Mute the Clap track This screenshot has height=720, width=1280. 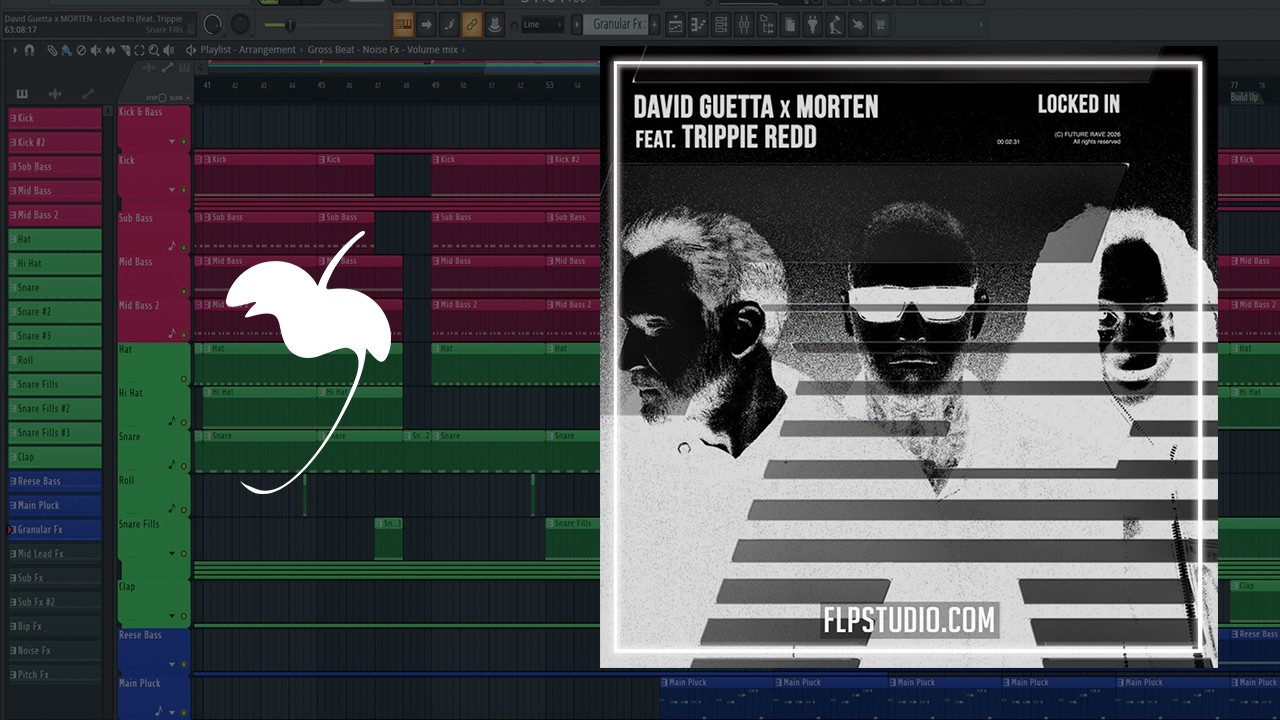click(184, 616)
